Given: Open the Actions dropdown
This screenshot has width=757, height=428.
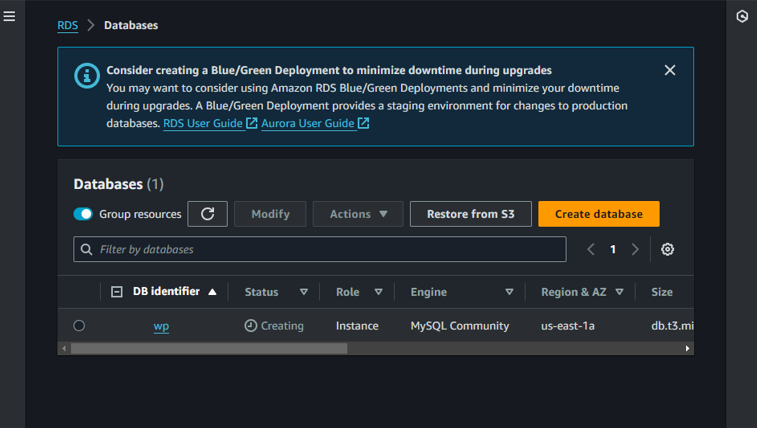Looking at the screenshot, I should click(x=358, y=214).
